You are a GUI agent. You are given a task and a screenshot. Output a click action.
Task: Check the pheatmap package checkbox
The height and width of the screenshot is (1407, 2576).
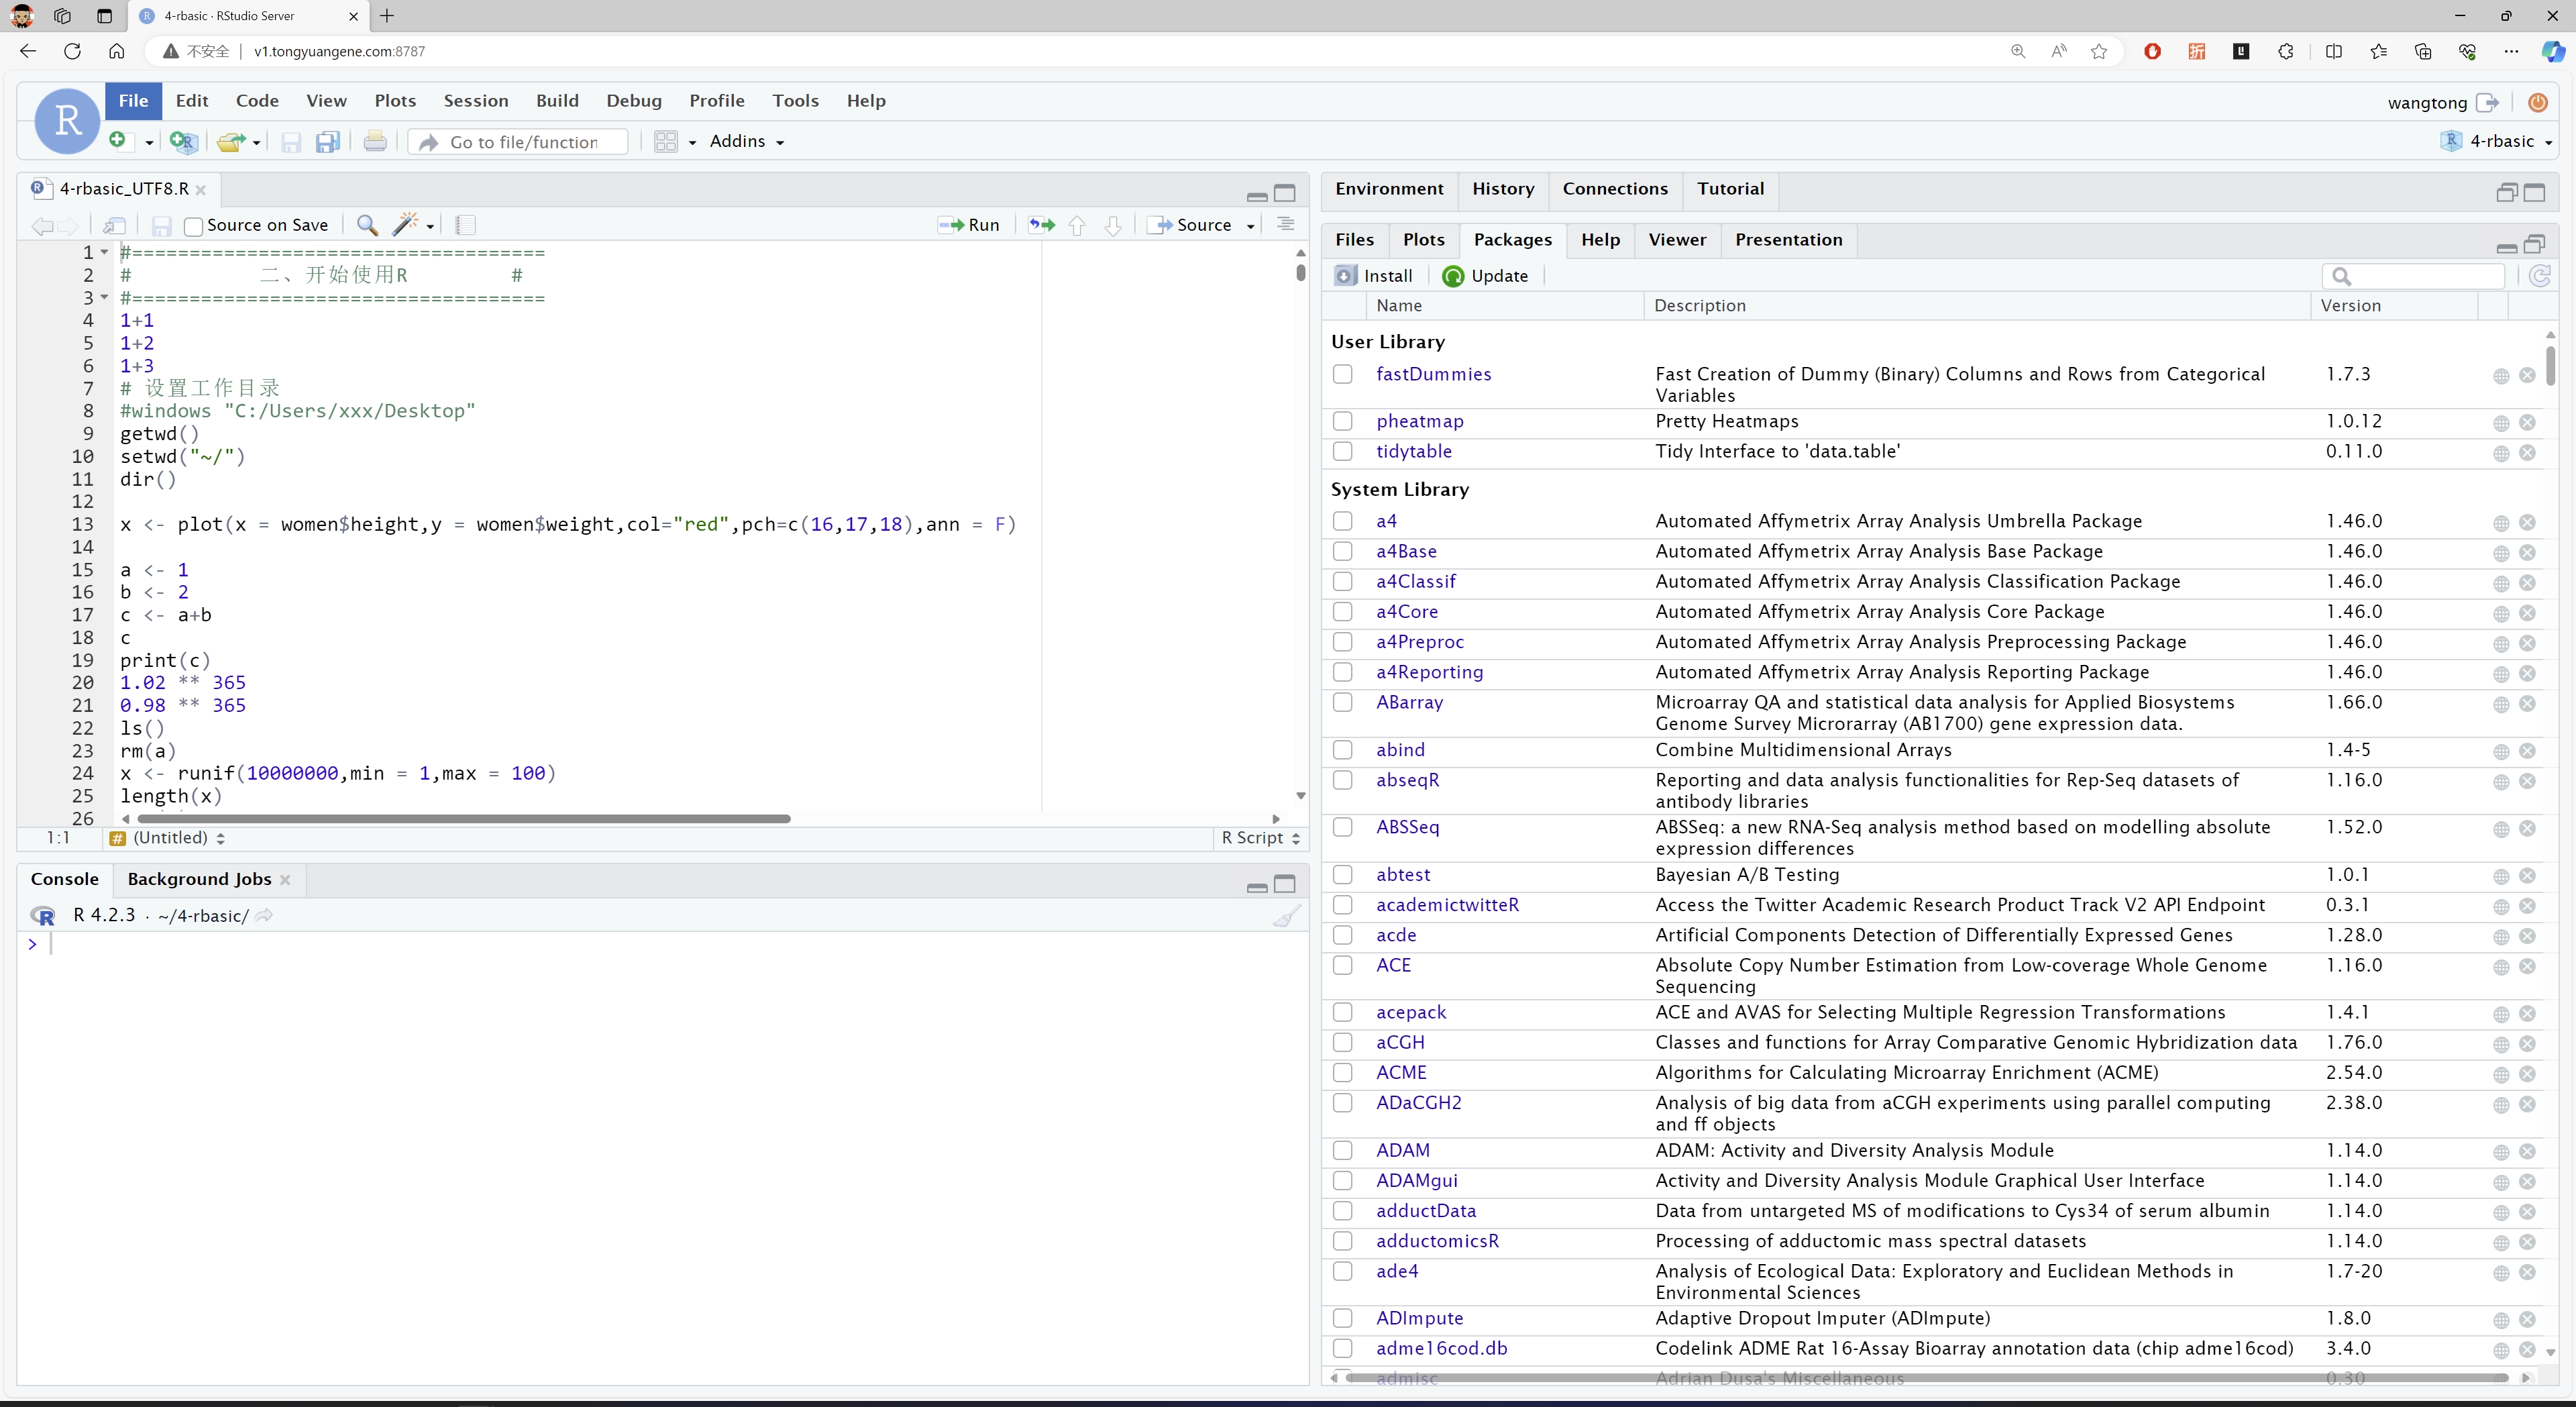1343,422
